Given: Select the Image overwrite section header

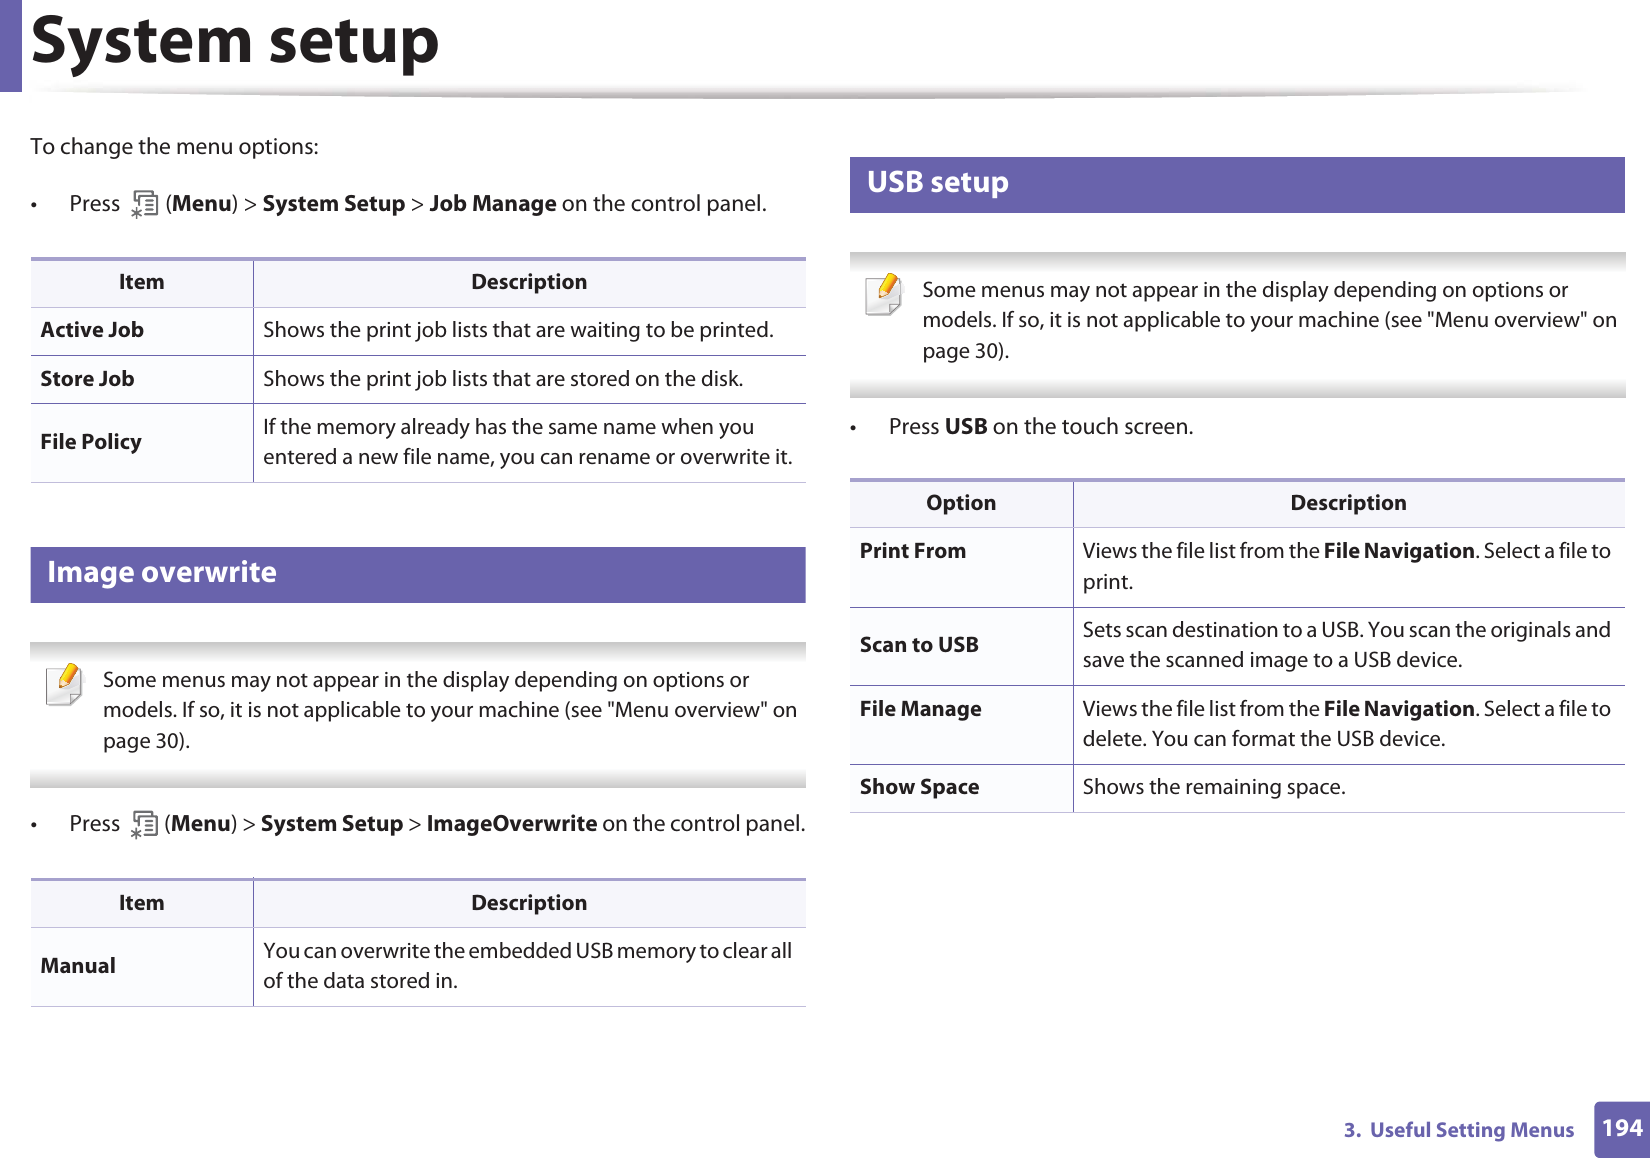Looking at the screenshot, I should tap(418, 574).
